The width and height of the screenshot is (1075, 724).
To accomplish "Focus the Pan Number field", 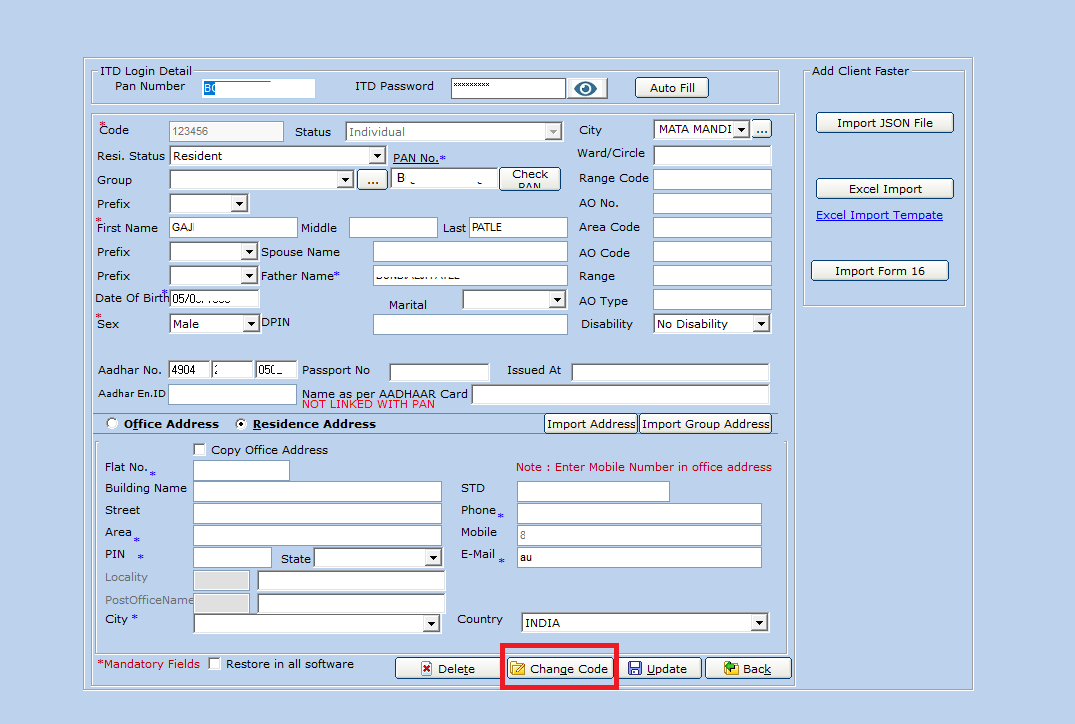I will pyautogui.click(x=258, y=88).
